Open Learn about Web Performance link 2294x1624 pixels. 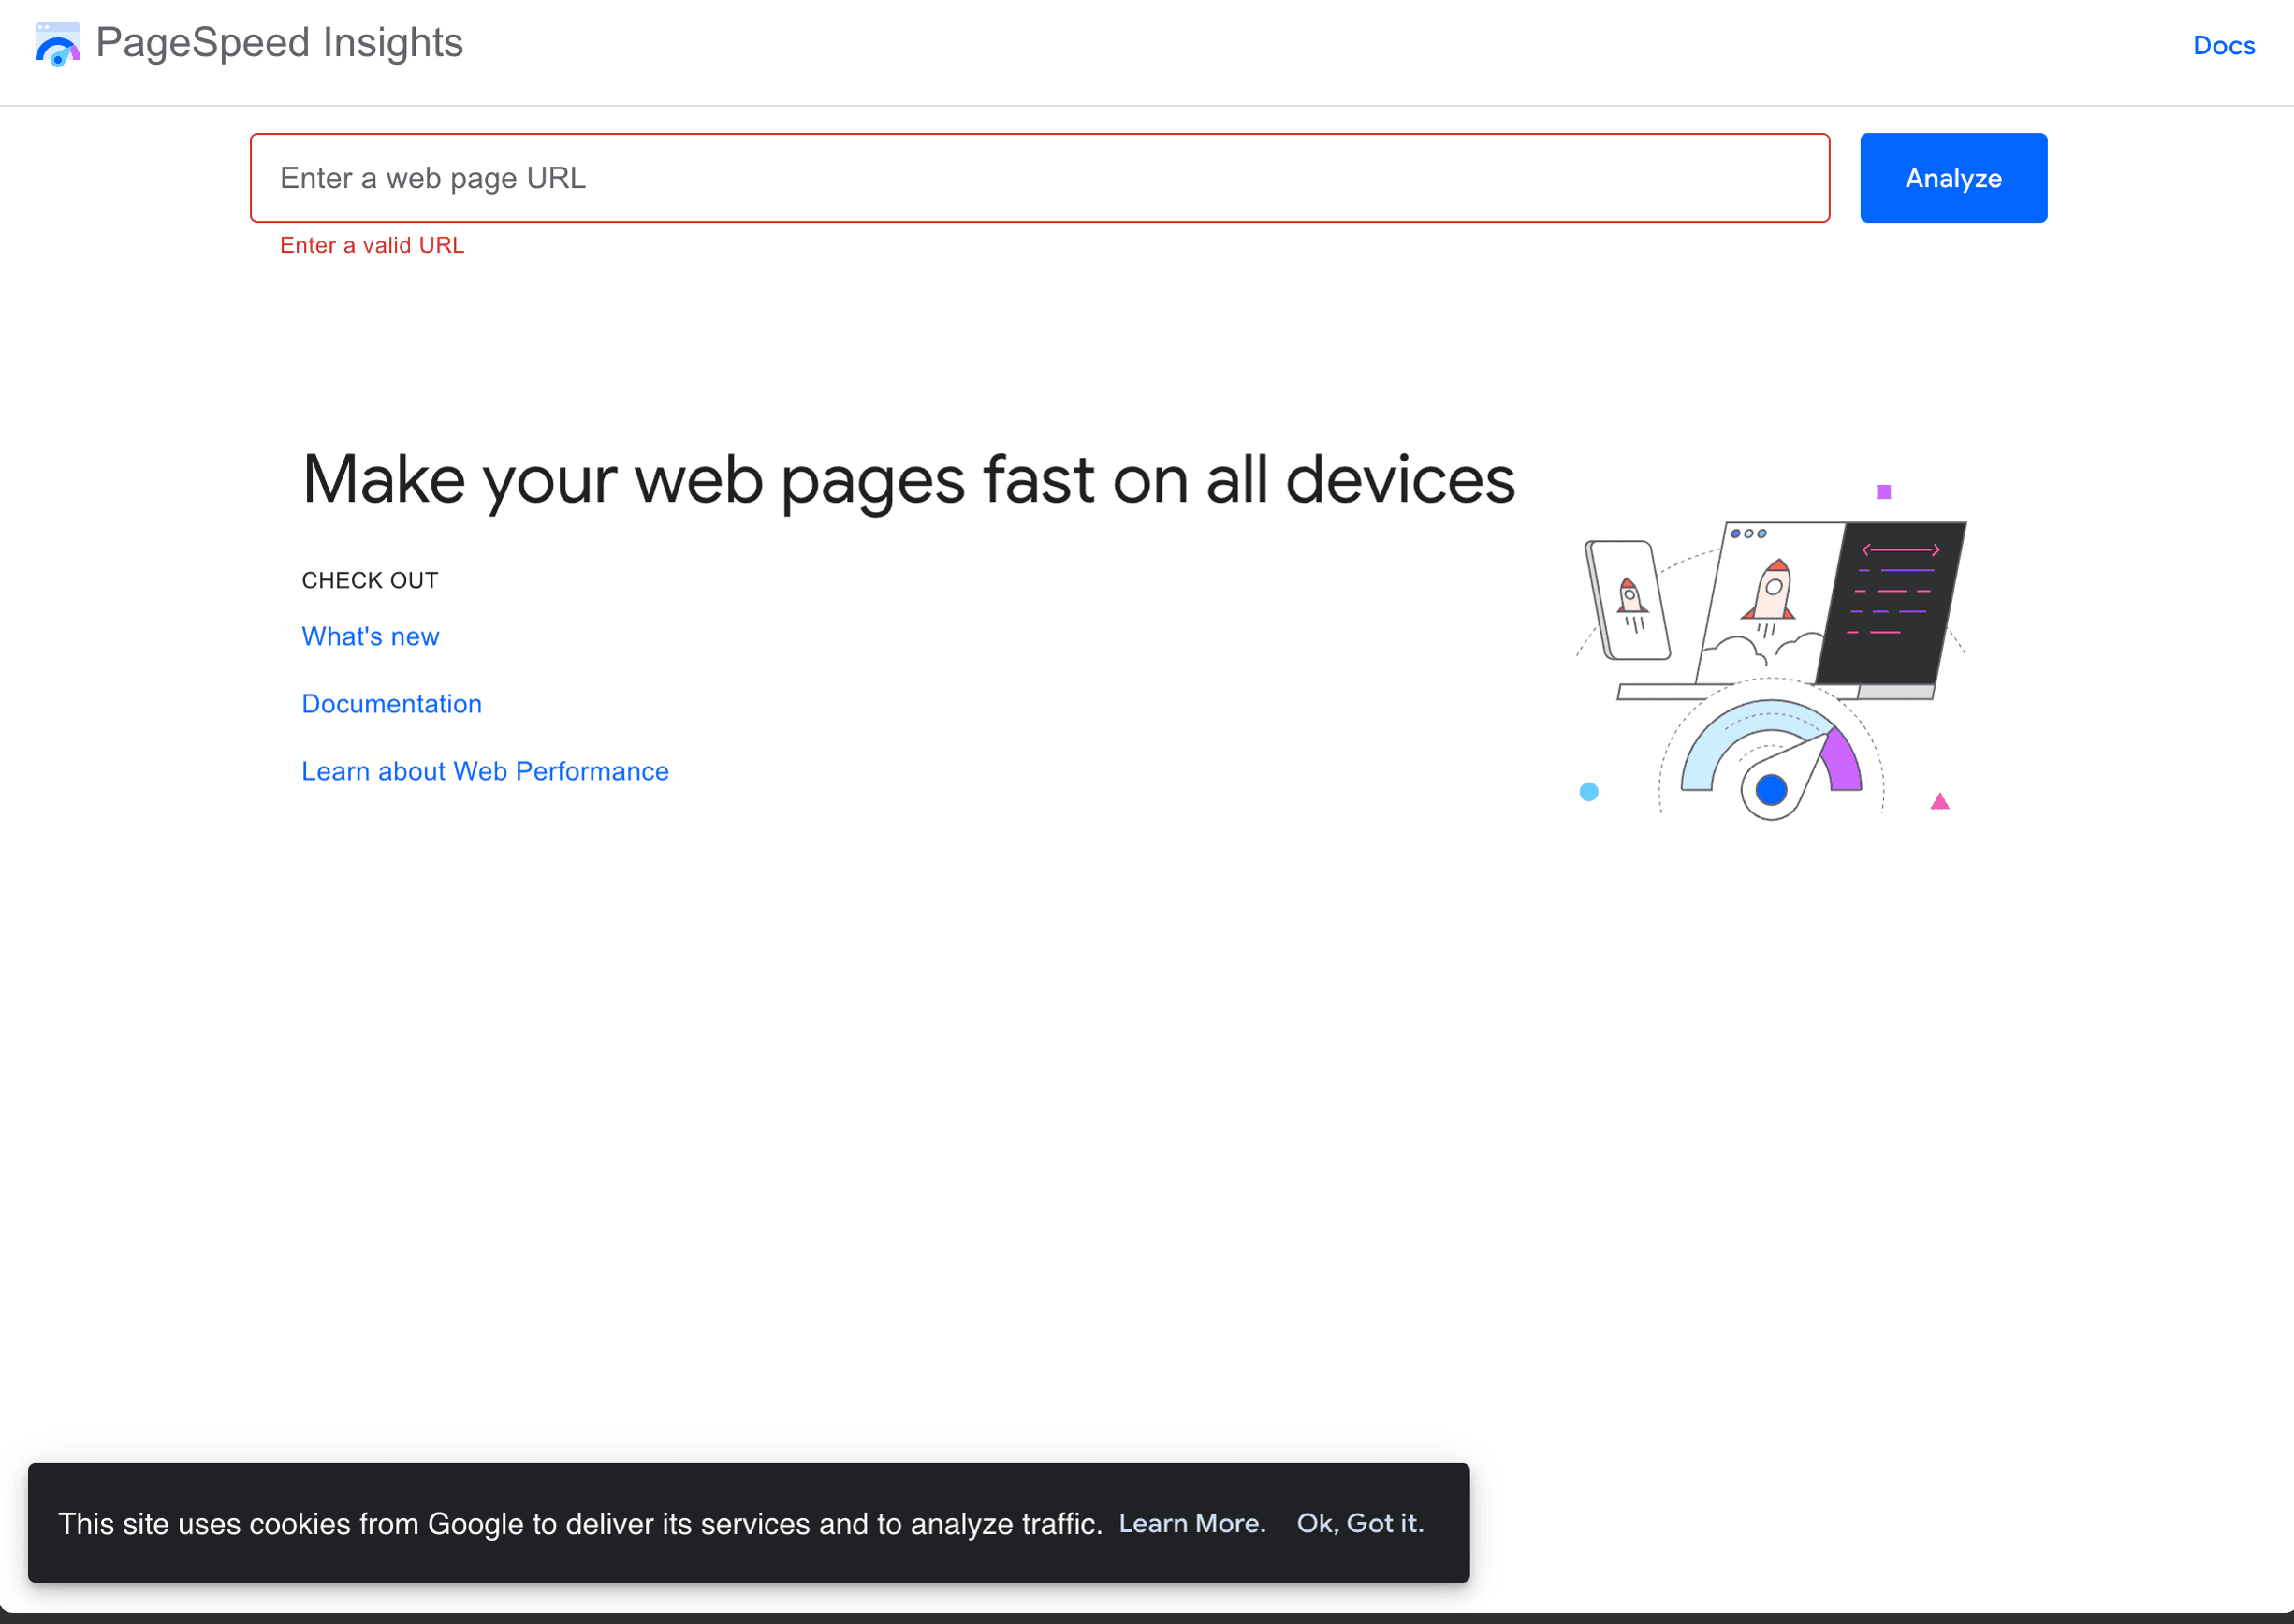coord(485,771)
